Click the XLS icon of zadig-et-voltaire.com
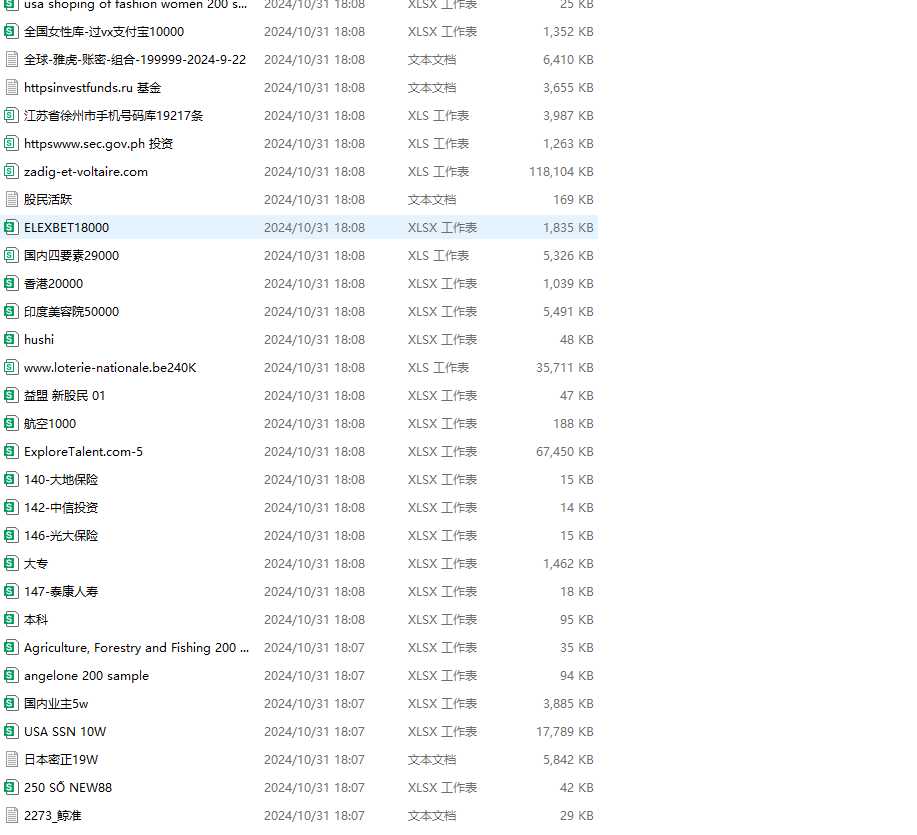Screen dimensions: 917x835 point(11,172)
